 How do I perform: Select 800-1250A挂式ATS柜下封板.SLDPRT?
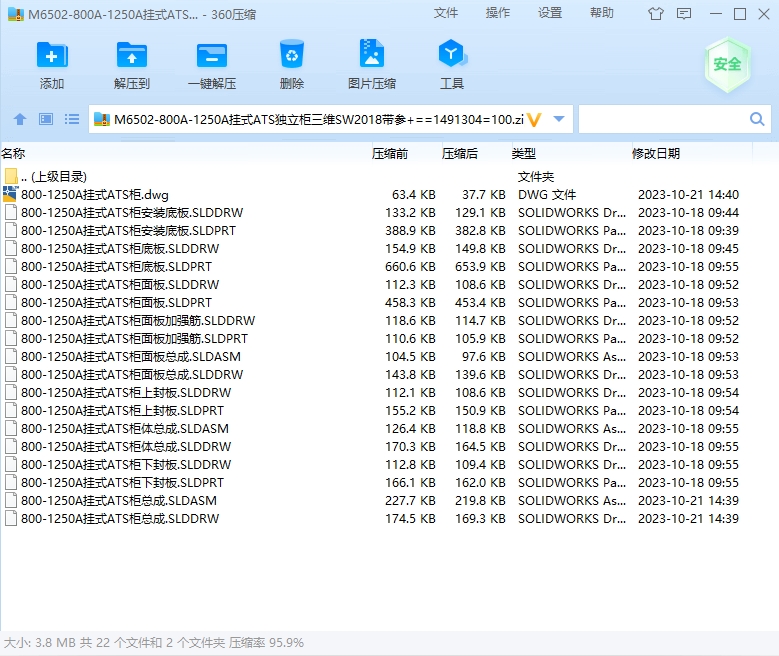pyautogui.click(x=122, y=483)
